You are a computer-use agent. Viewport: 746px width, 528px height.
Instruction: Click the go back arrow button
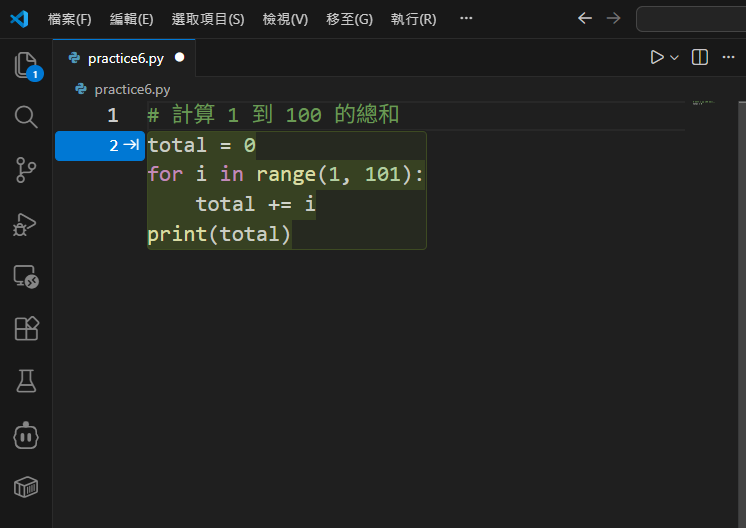(x=585, y=19)
